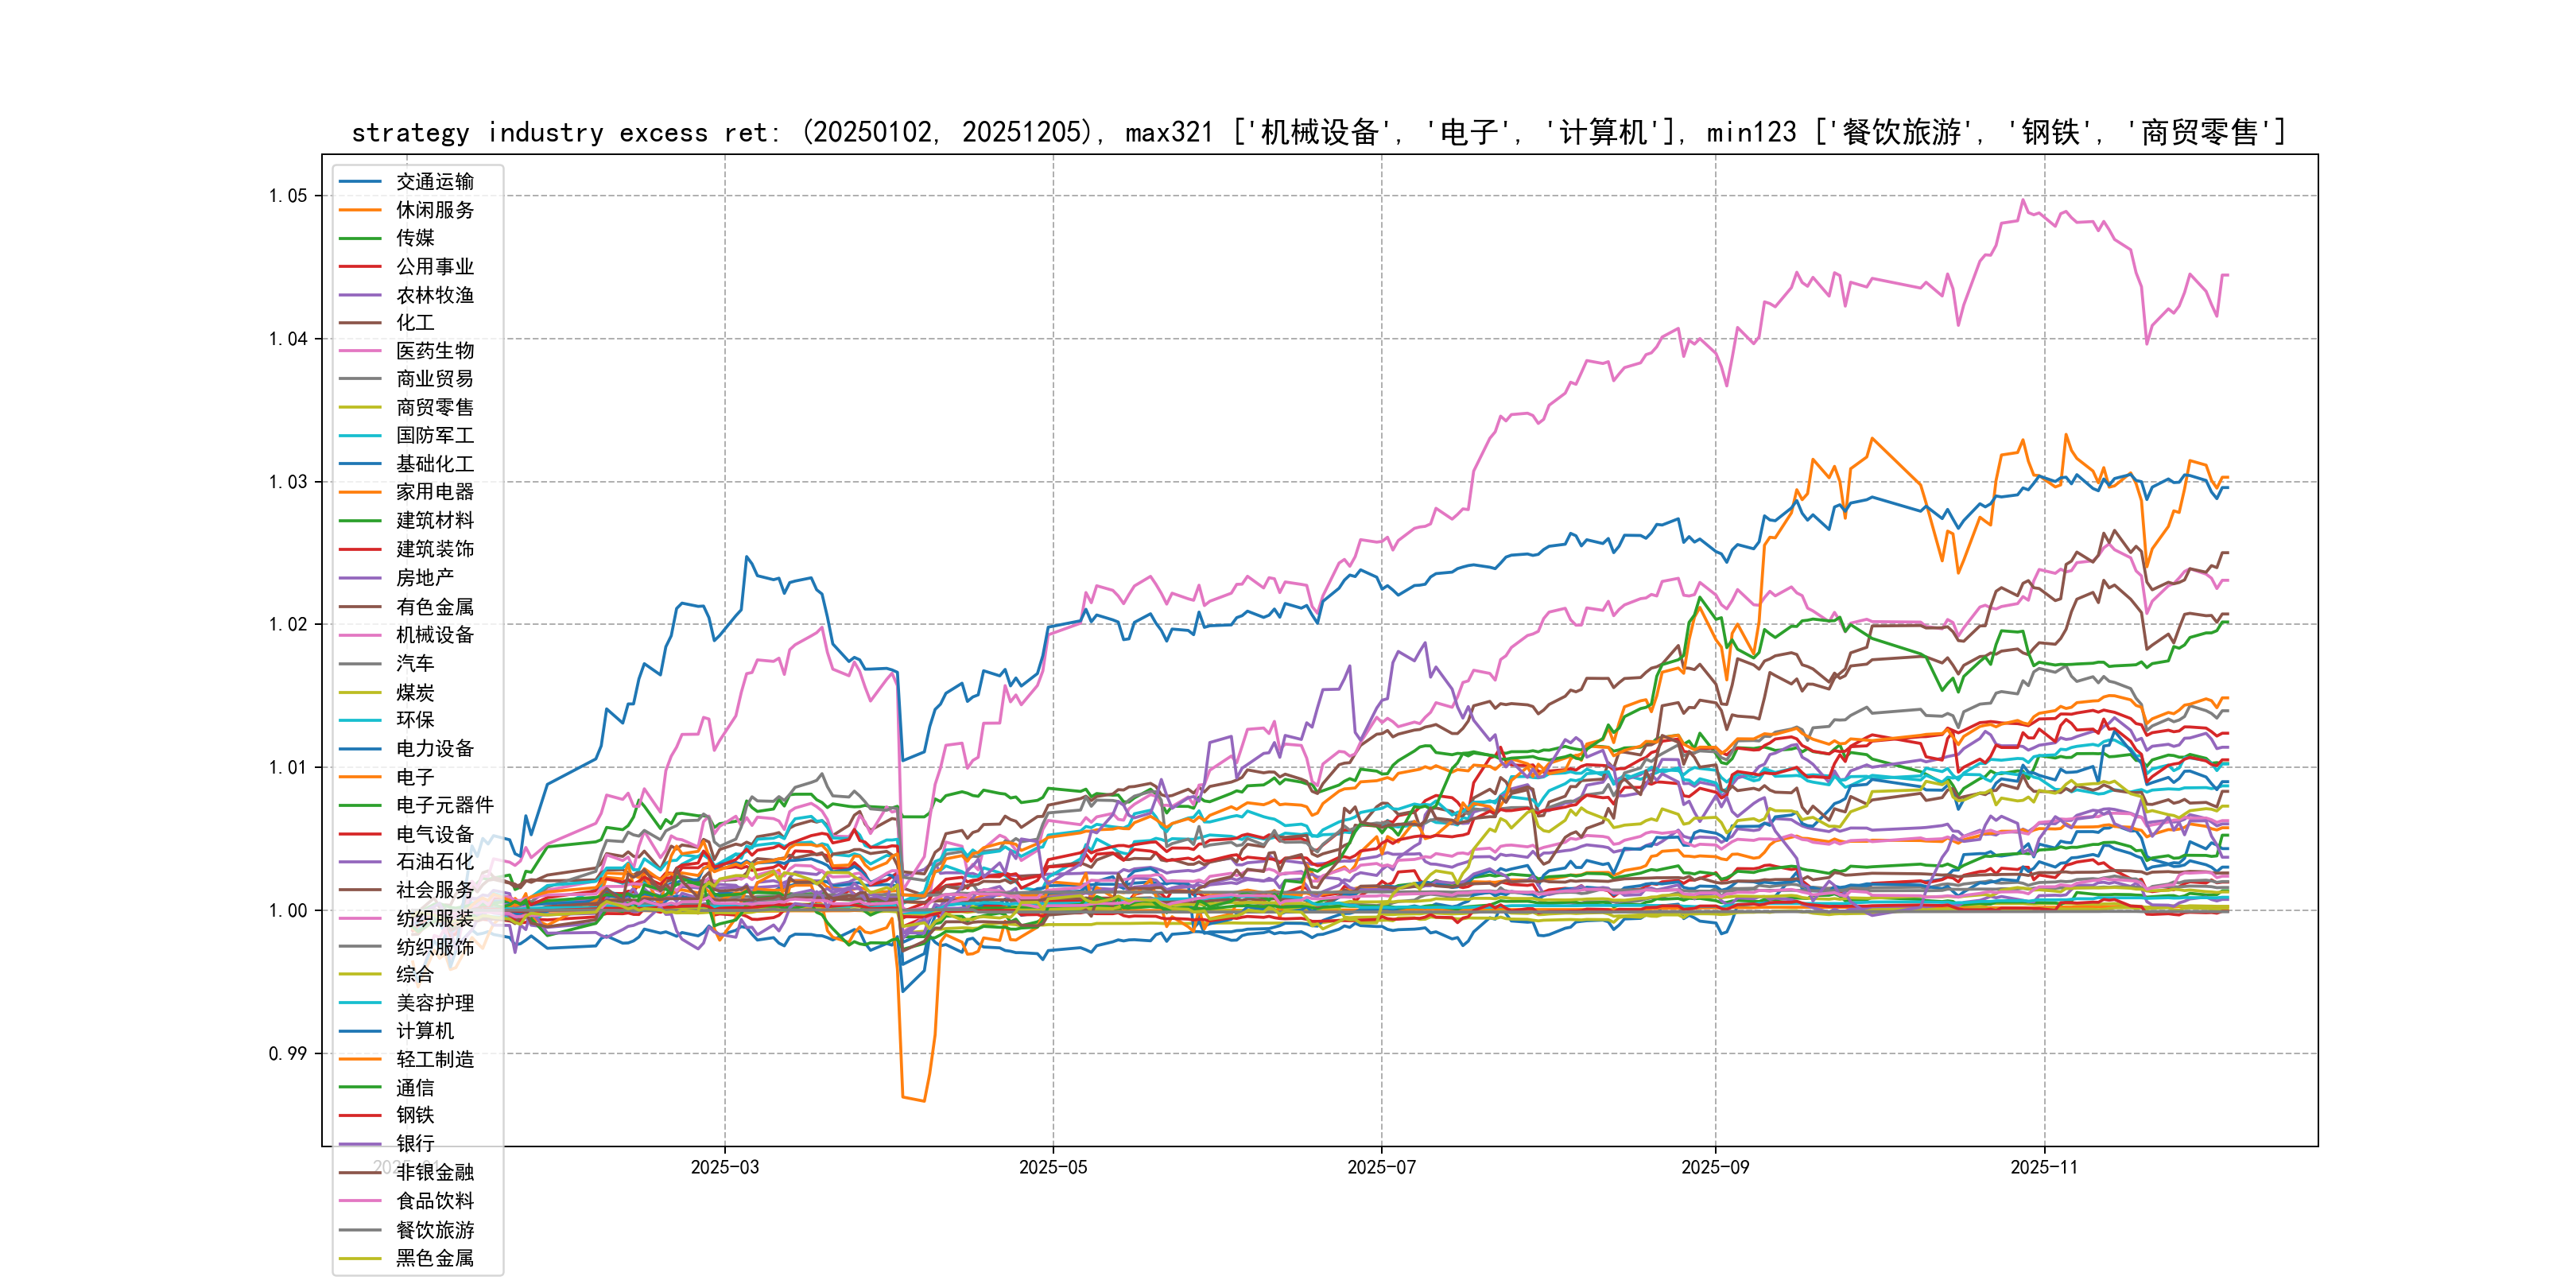Click the 电力设备 legend color line

360,749
